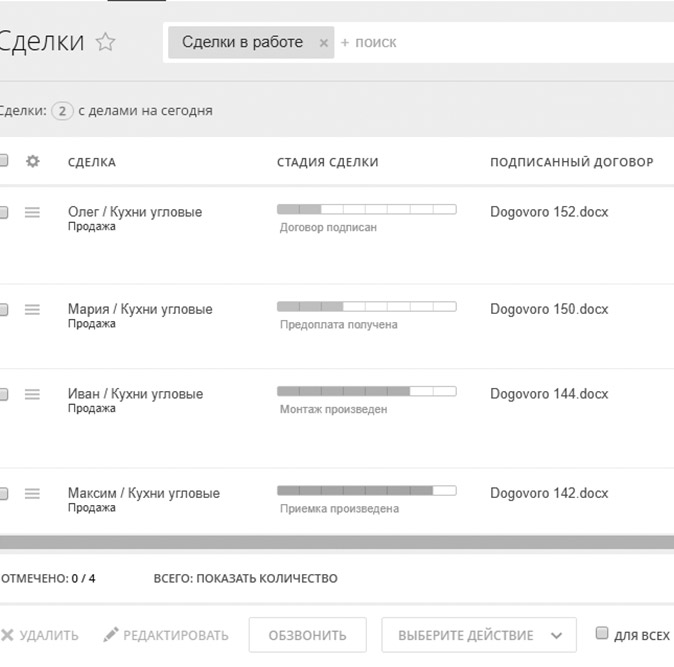Click the Удалить cross button

coord(40,635)
